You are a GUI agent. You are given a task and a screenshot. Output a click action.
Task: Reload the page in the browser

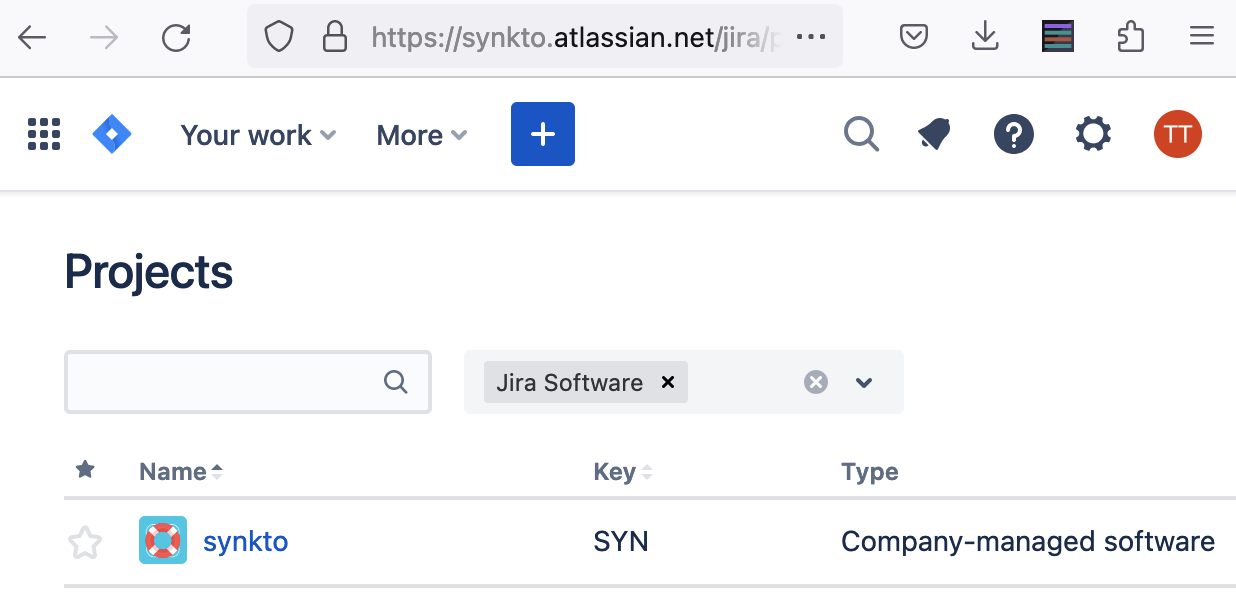[176, 38]
